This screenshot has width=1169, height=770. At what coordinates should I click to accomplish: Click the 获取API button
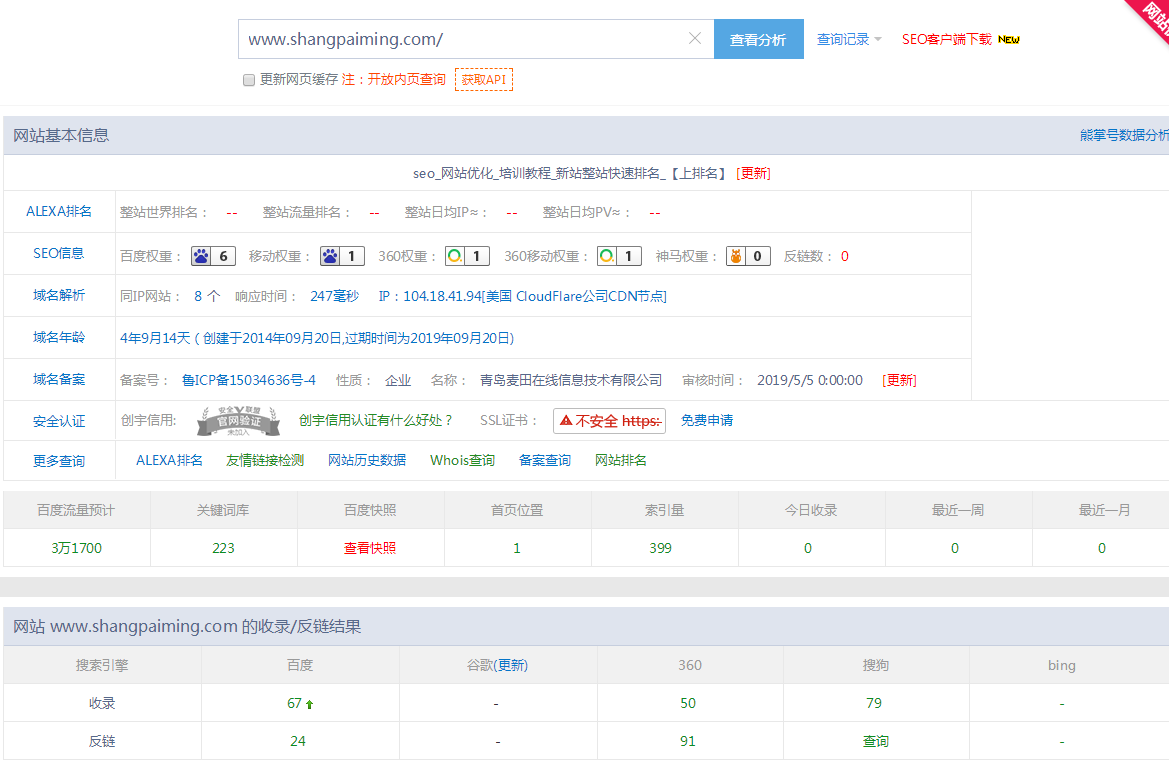pyautogui.click(x=484, y=80)
